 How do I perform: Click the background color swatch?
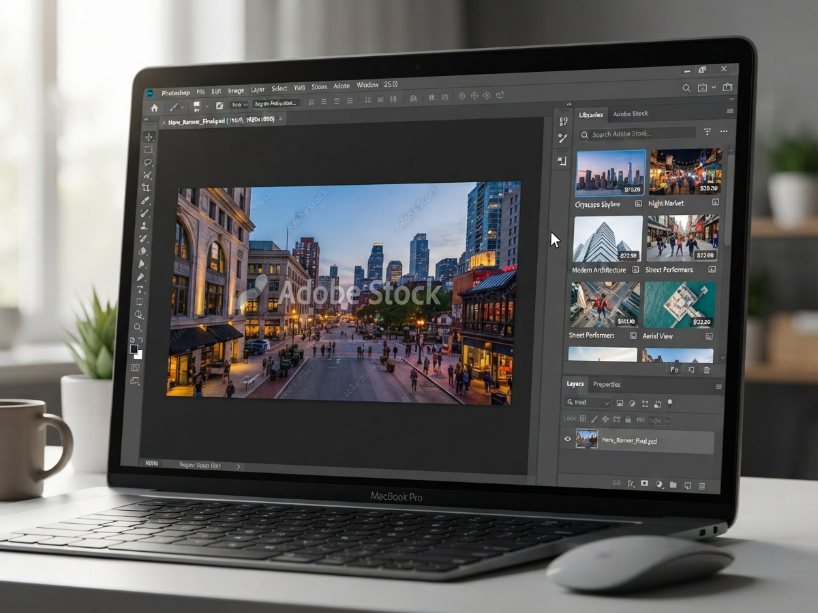click(138, 355)
